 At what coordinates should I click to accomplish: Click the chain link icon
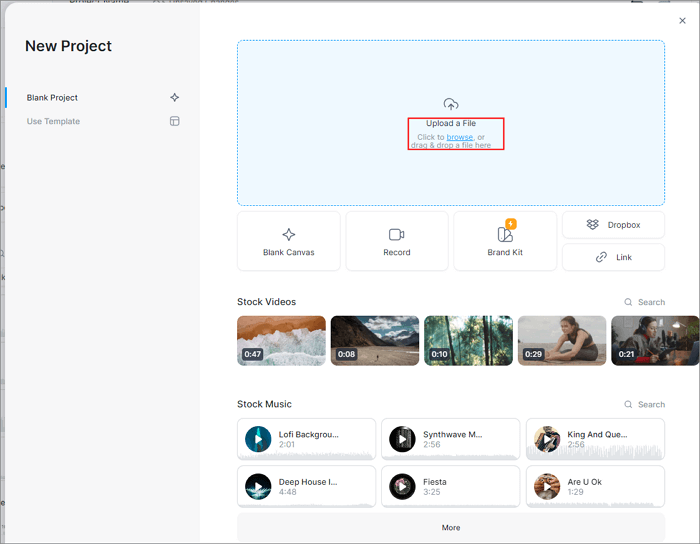click(x=601, y=257)
